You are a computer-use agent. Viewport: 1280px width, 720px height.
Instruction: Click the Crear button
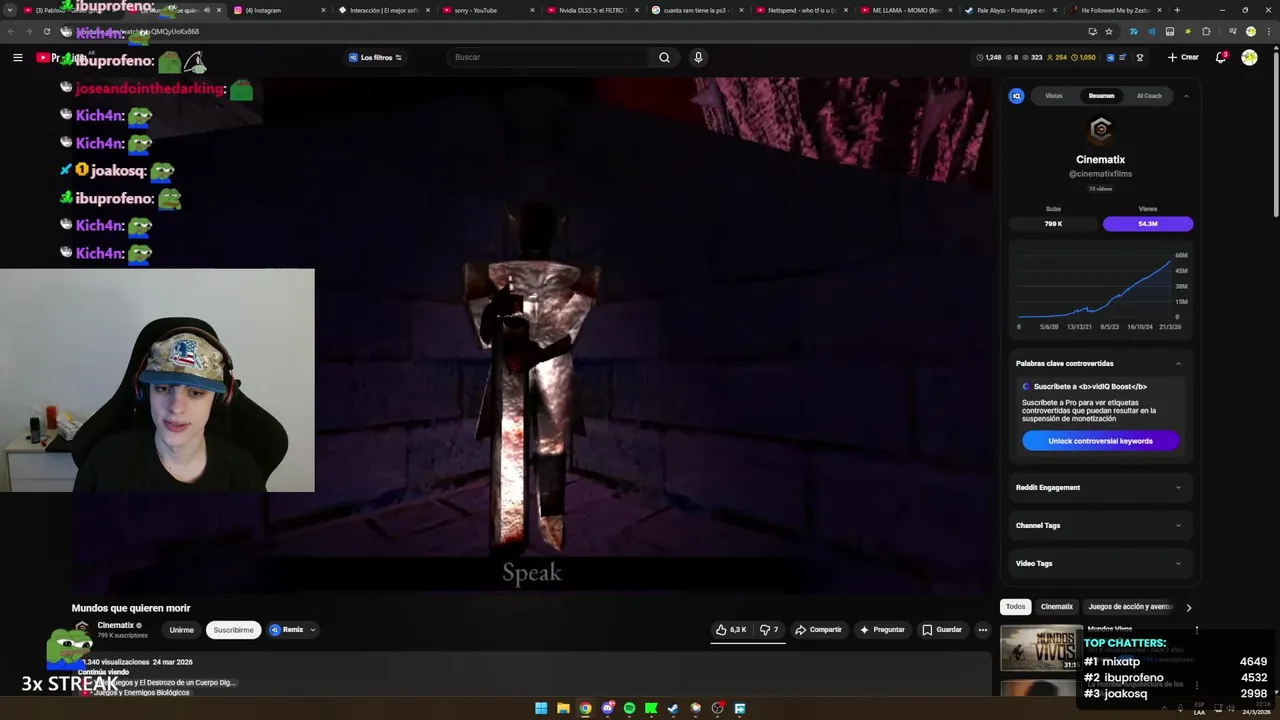[x=1183, y=57]
